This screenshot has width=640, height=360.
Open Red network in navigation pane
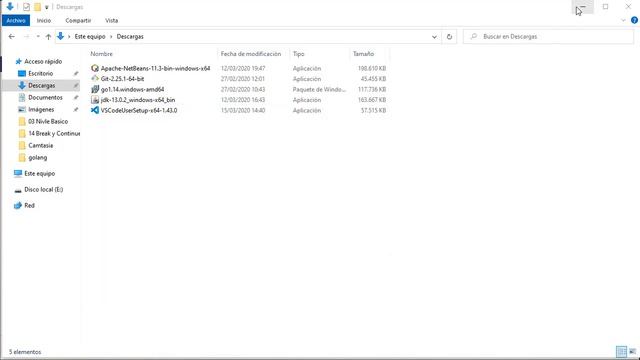pyautogui.click(x=29, y=206)
